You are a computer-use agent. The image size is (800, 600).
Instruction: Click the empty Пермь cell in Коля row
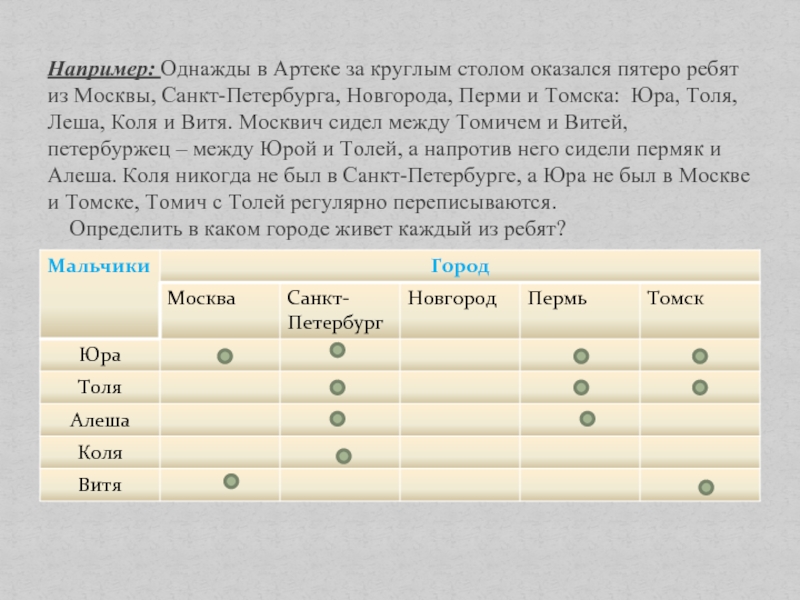coord(580,452)
